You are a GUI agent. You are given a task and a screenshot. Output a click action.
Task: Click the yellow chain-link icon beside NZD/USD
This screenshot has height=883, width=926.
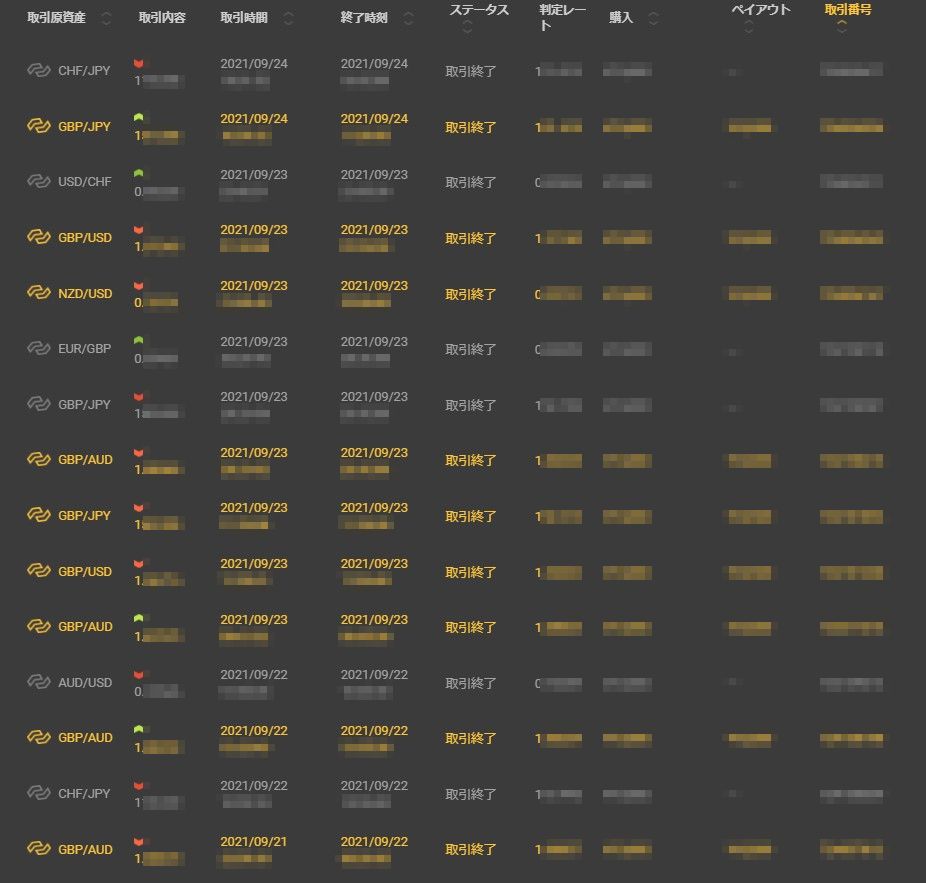(38, 293)
